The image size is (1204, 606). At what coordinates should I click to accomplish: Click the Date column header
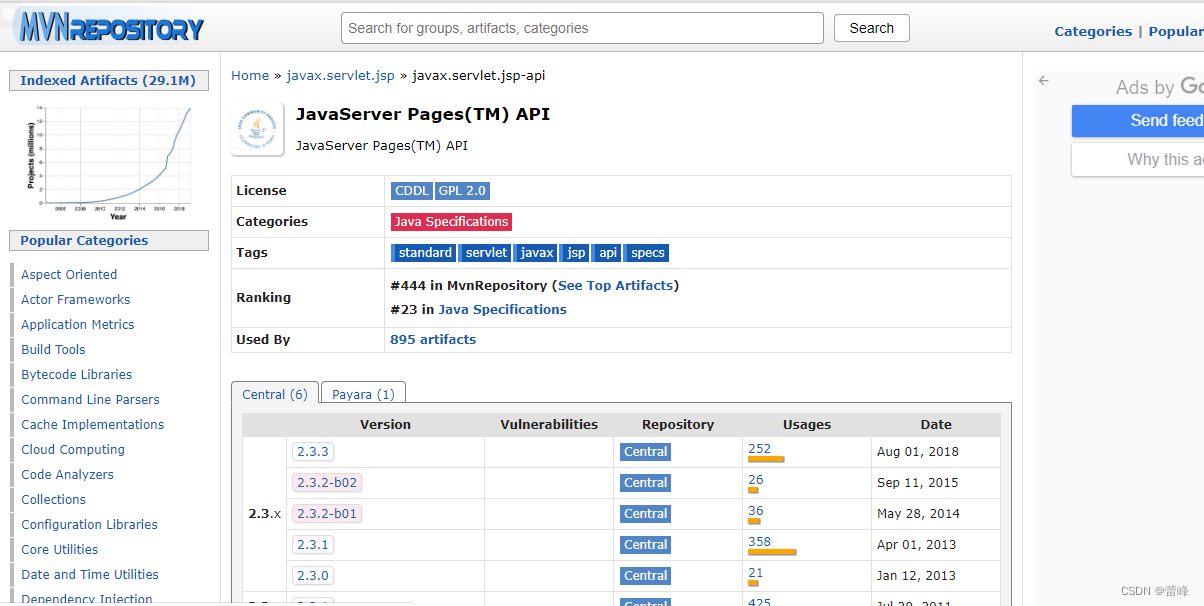coord(936,424)
